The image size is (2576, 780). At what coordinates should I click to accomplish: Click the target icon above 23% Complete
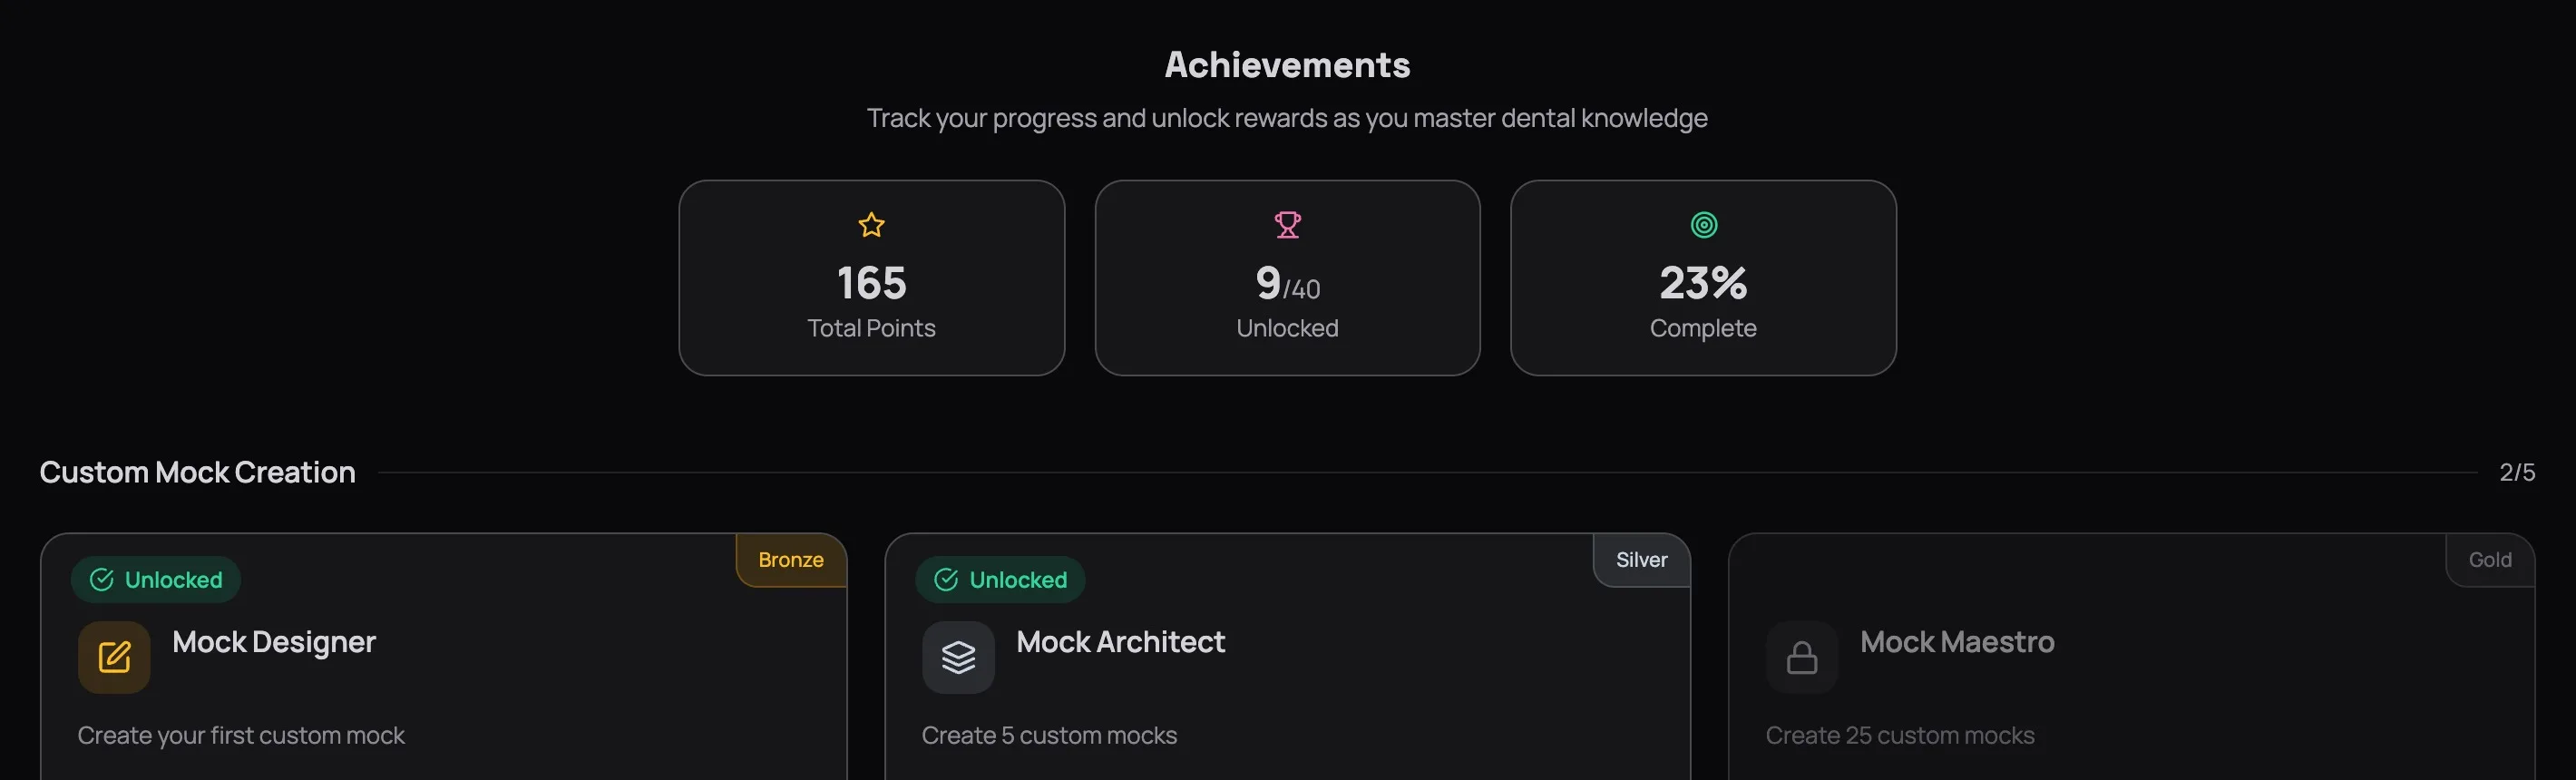point(1703,224)
